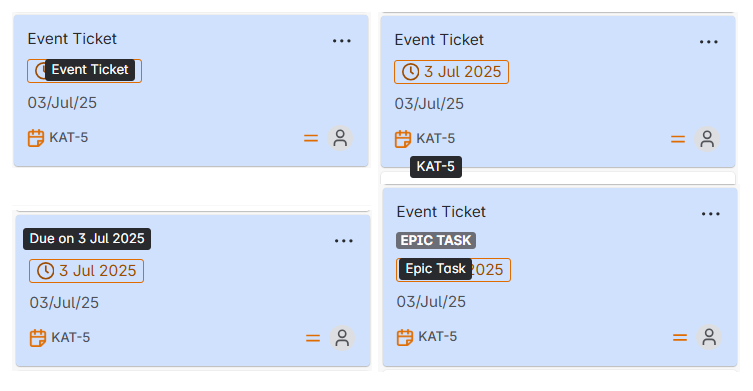
Task: Click the top-left card's assignee avatar
Action: point(340,138)
